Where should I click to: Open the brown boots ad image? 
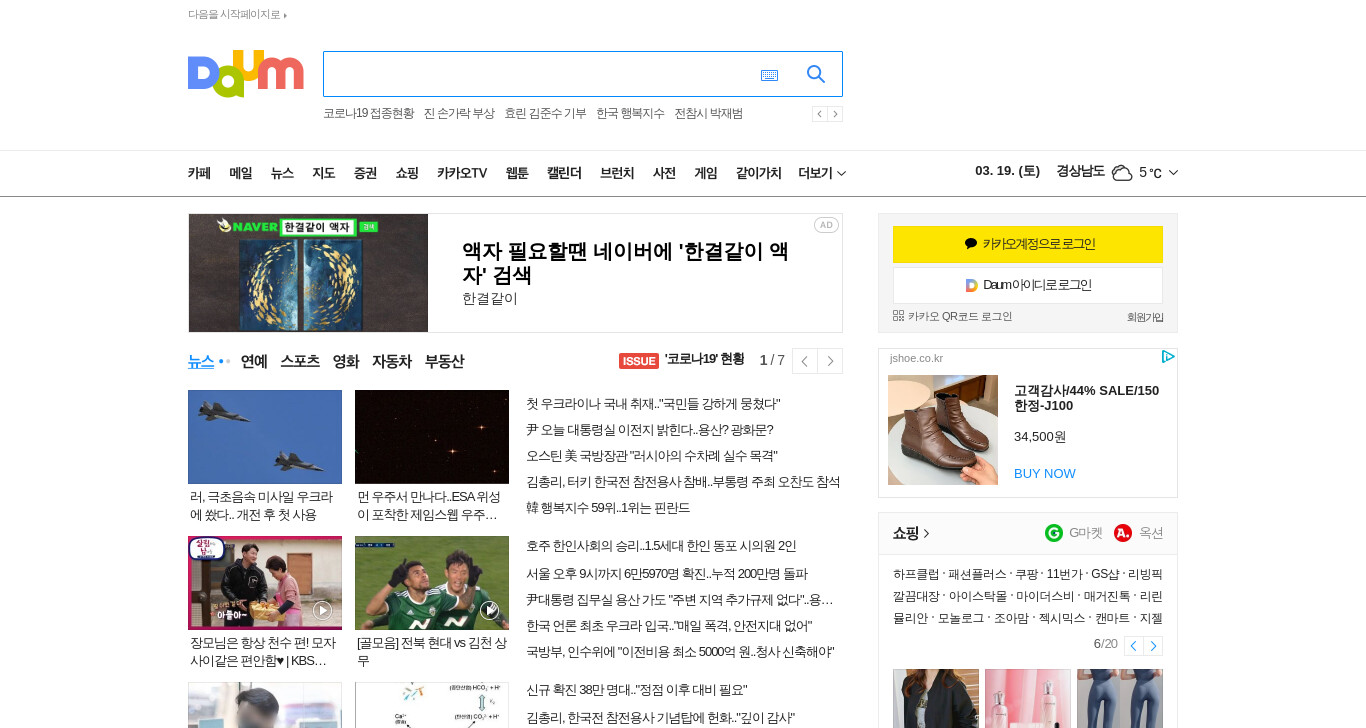pos(943,430)
